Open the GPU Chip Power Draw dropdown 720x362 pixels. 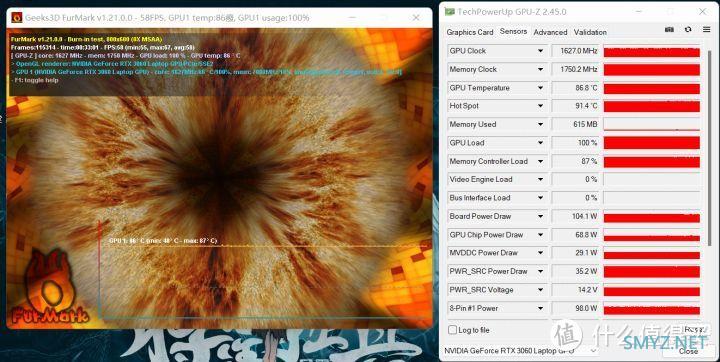pyautogui.click(x=540, y=235)
